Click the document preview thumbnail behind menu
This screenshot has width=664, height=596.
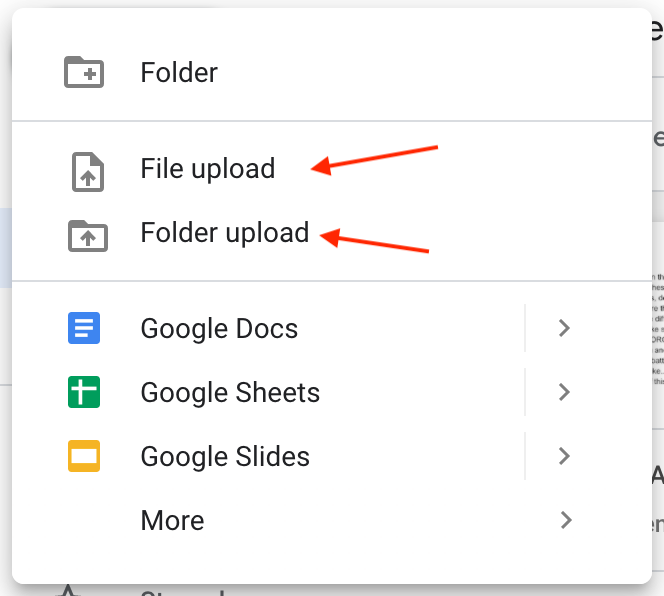click(x=658, y=328)
